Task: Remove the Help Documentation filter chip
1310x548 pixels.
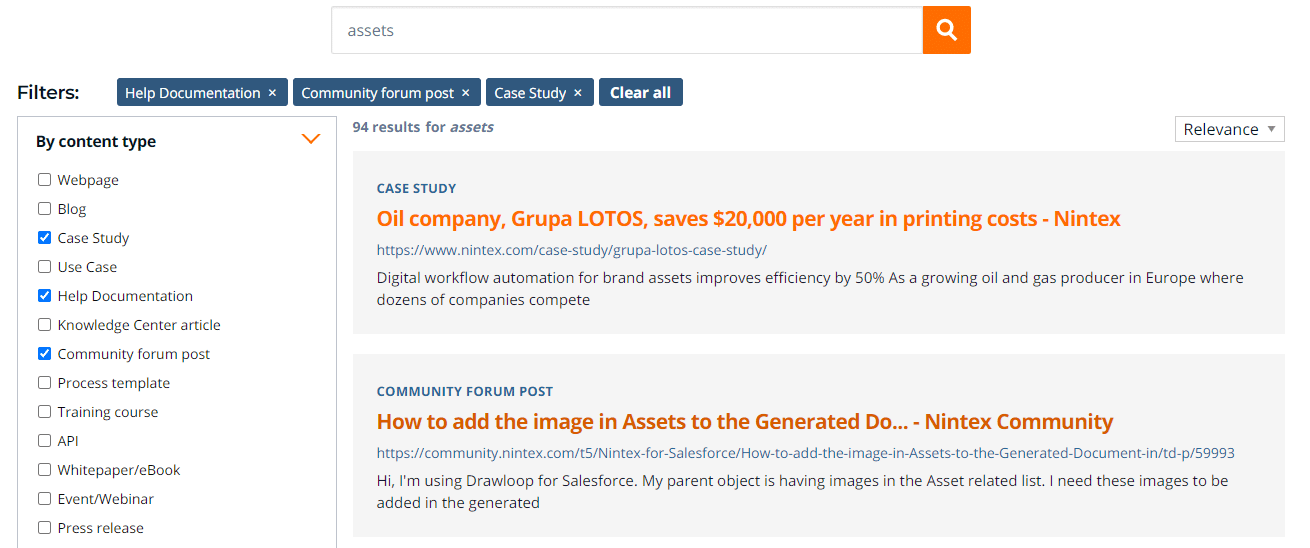Action: [x=272, y=93]
